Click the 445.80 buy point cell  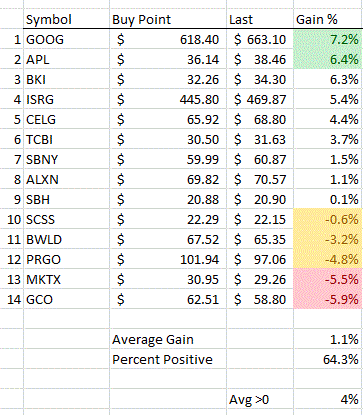[x=168, y=99]
